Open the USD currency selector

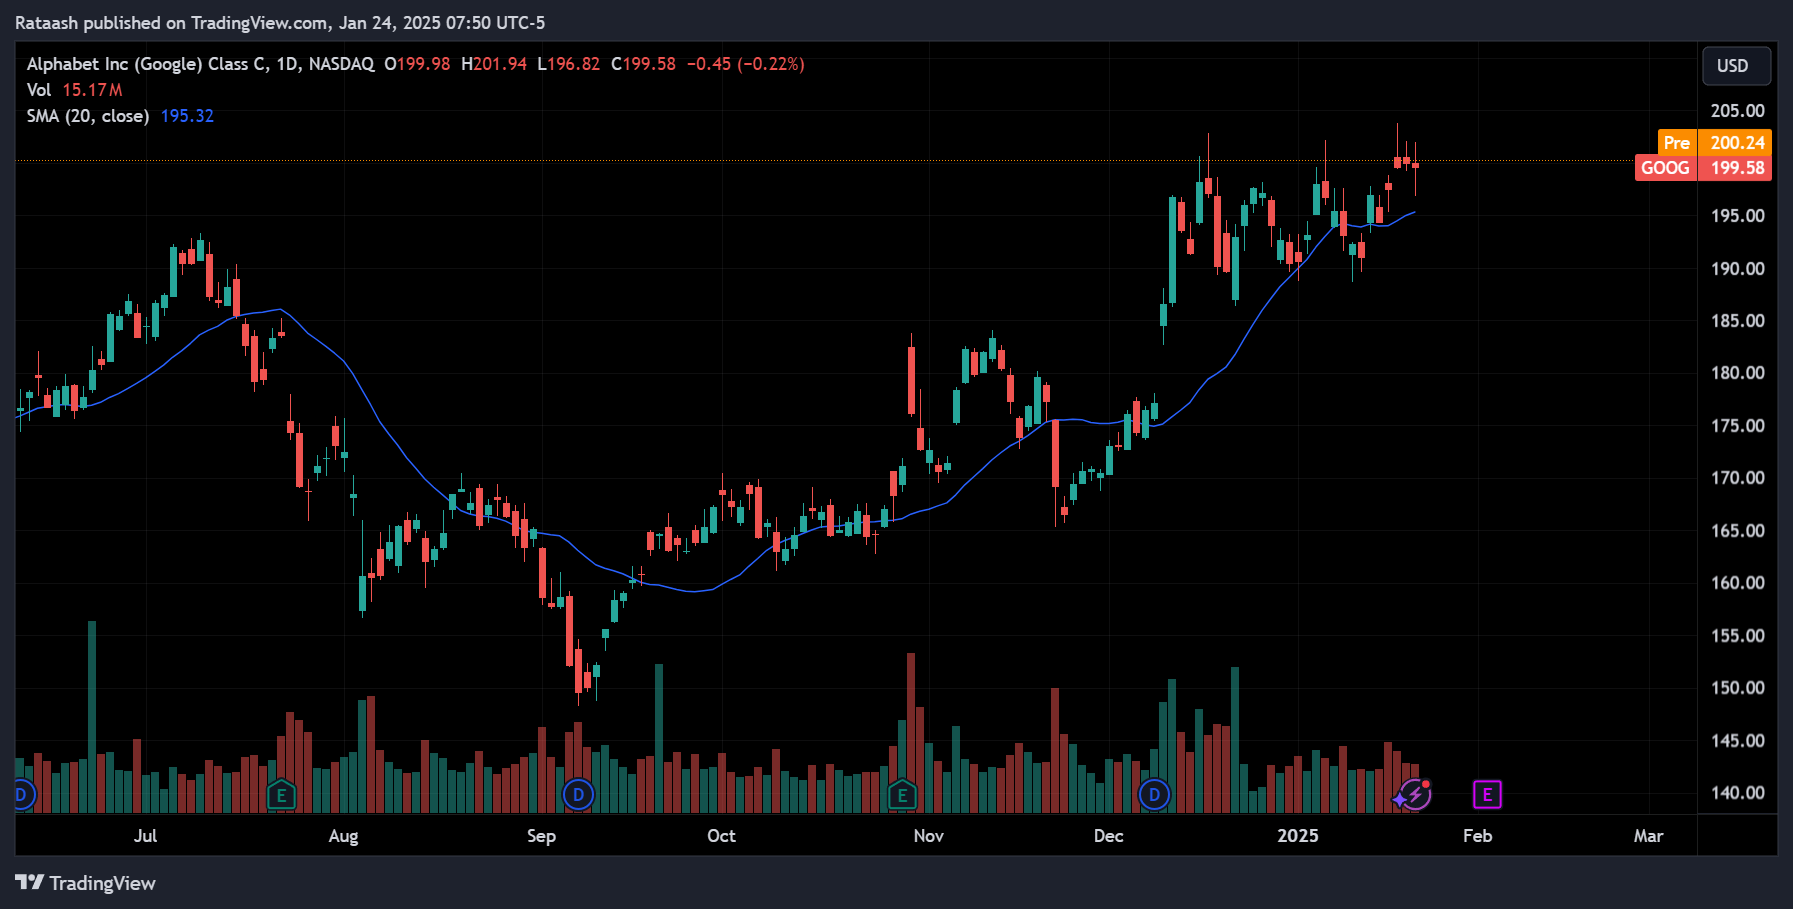click(1736, 66)
